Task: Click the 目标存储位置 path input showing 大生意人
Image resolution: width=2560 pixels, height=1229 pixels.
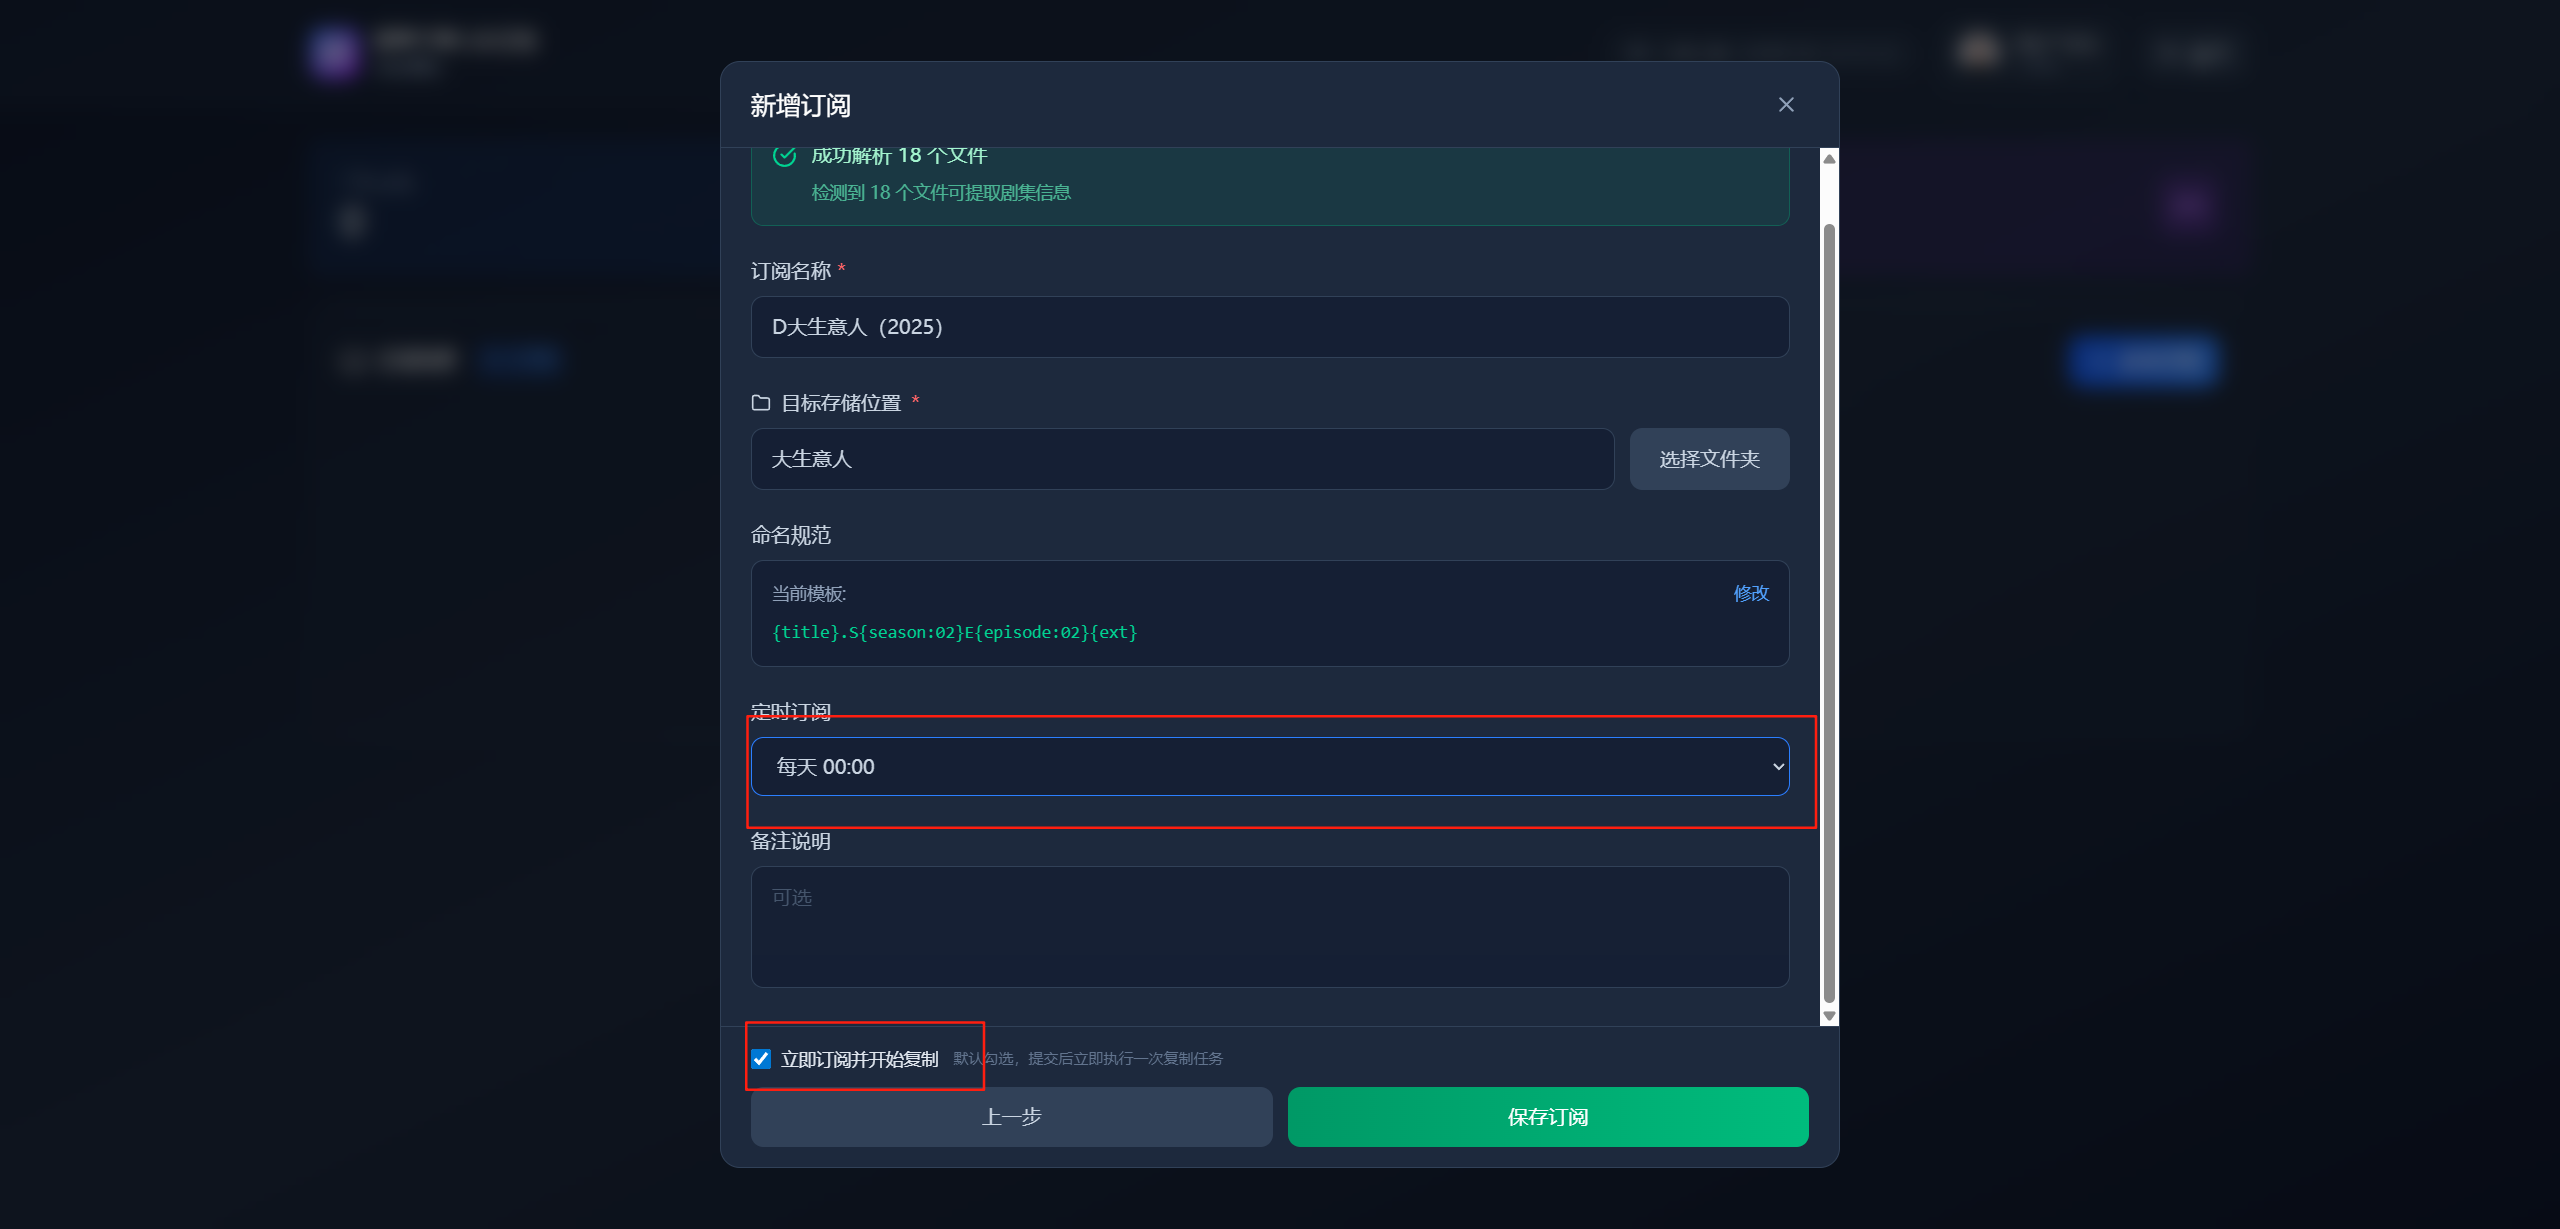Action: point(1182,459)
